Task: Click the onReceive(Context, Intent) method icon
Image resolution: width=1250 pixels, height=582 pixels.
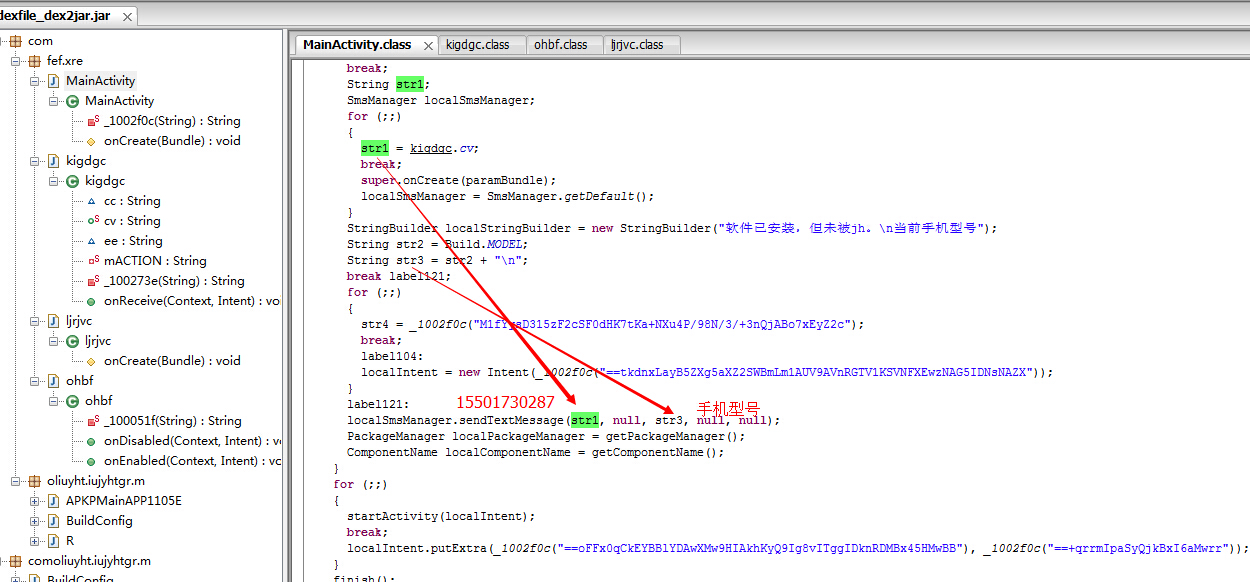Action: pyautogui.click(x=92, y=301)
